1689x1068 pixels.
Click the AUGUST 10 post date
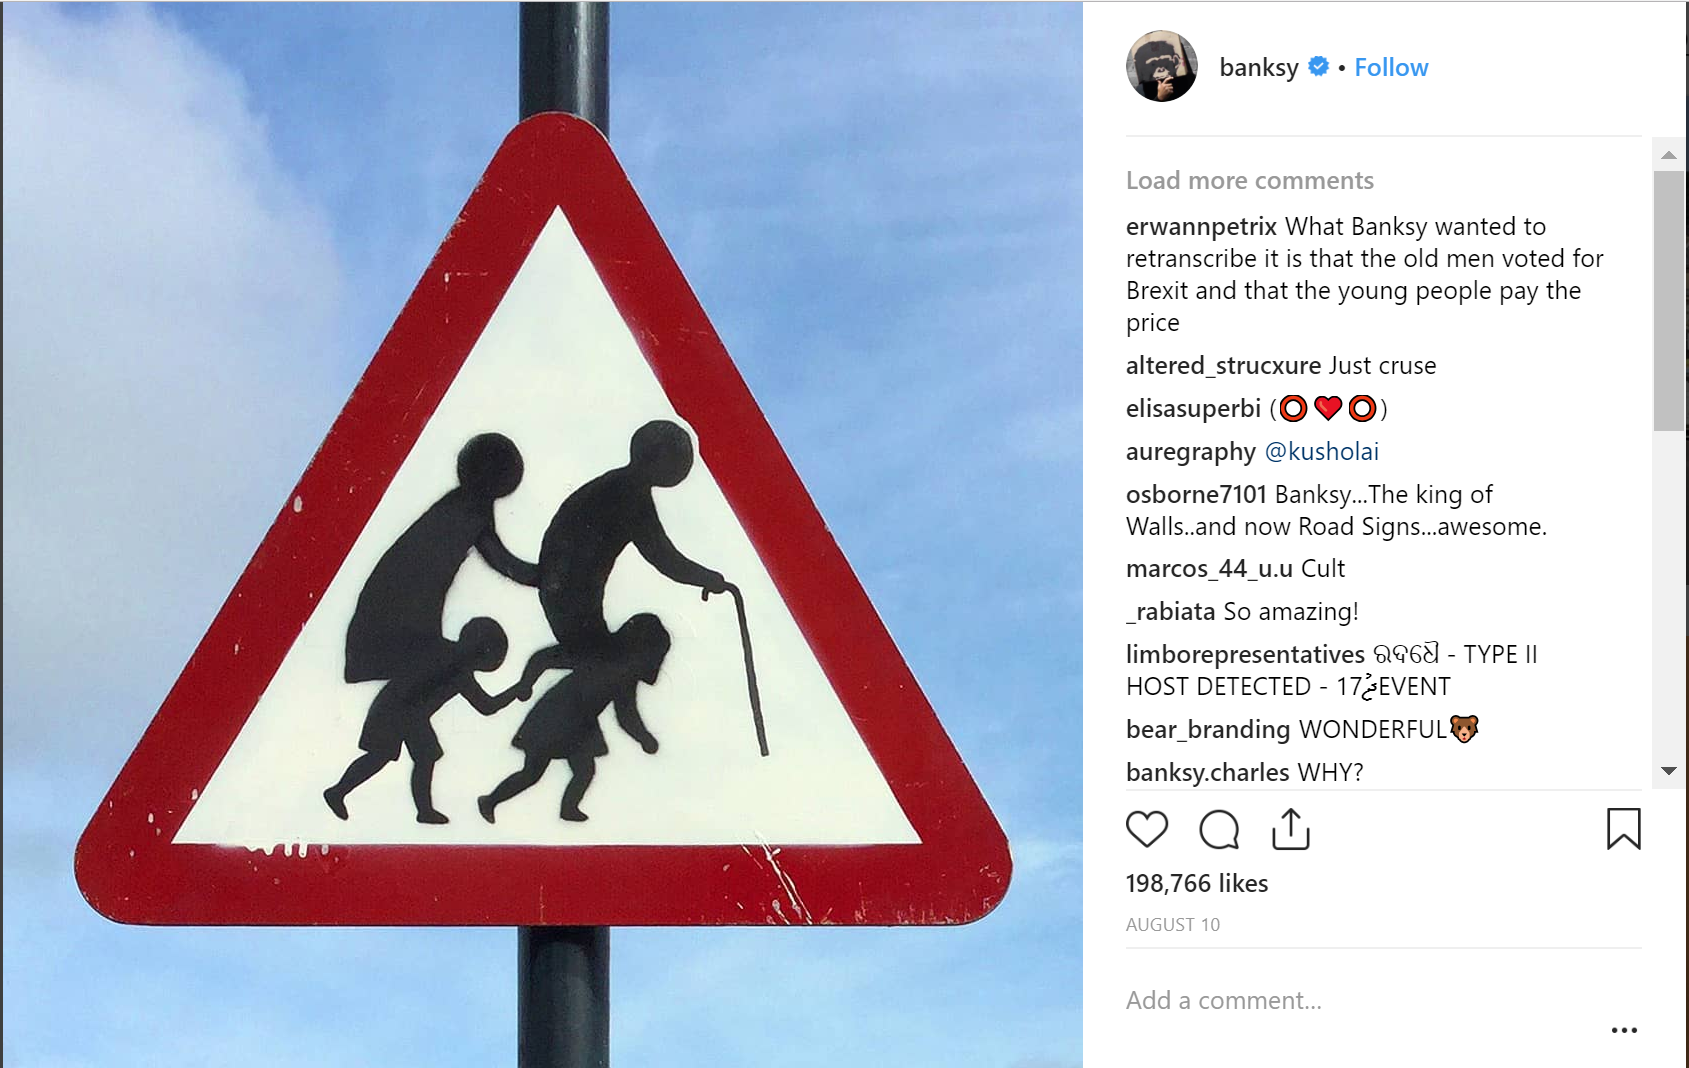(x=1173, y=925)
